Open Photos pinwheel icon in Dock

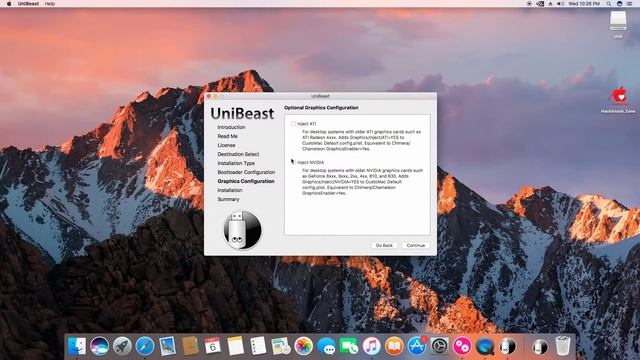click(303, 346)
